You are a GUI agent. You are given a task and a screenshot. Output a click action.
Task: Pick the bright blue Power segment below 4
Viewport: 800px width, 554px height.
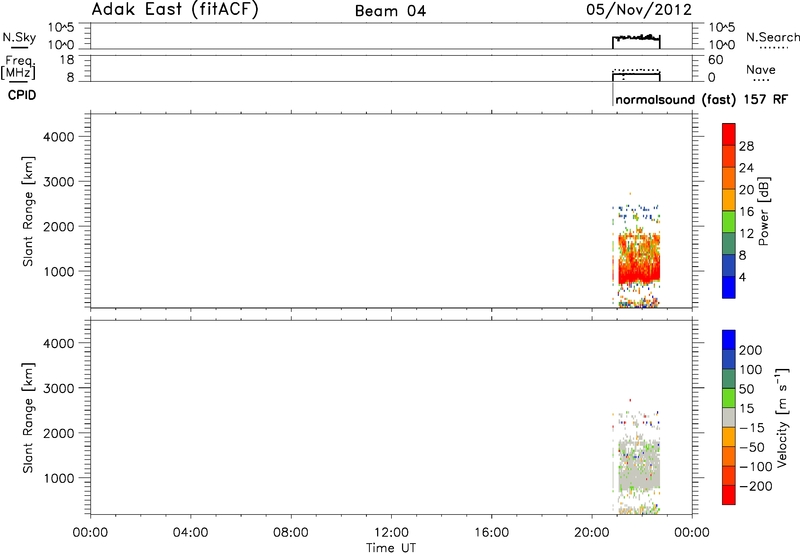tap(729, 287)
